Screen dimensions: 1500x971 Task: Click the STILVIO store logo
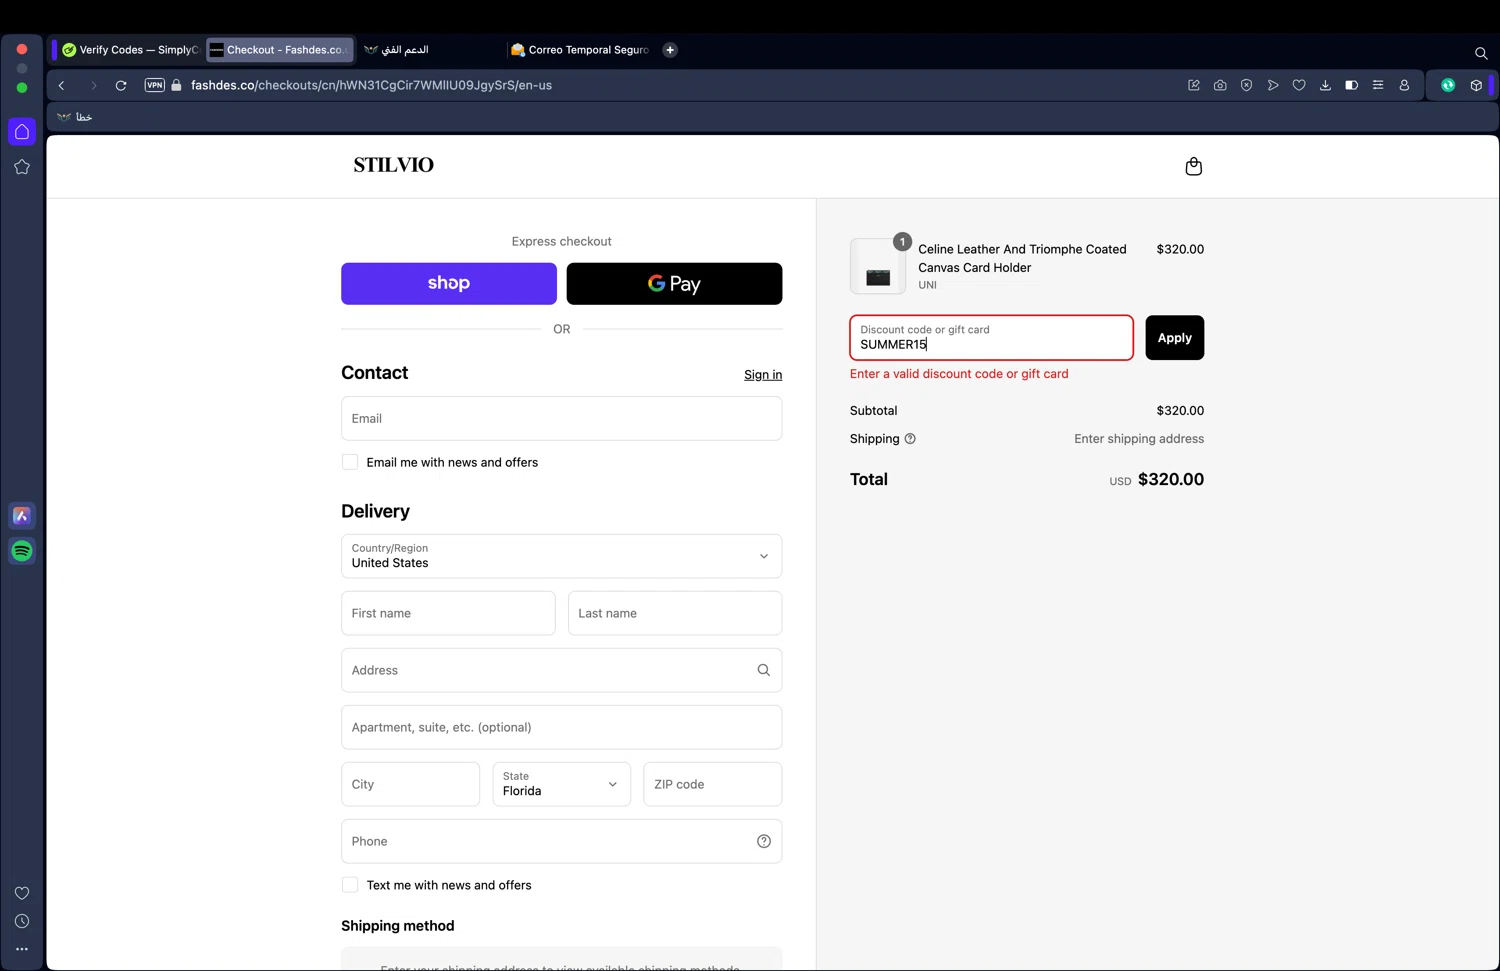pyautogui.click(x=393, y=165)
